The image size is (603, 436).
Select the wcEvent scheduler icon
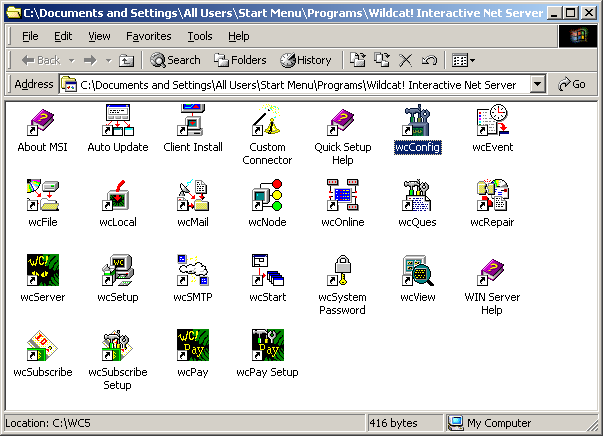click(x=493, y=121)
